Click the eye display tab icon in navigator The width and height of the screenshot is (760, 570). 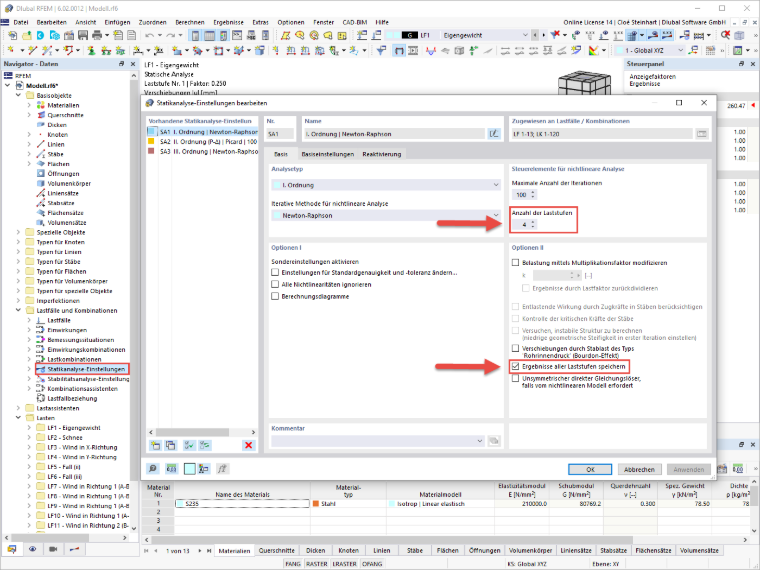[32, 549]
